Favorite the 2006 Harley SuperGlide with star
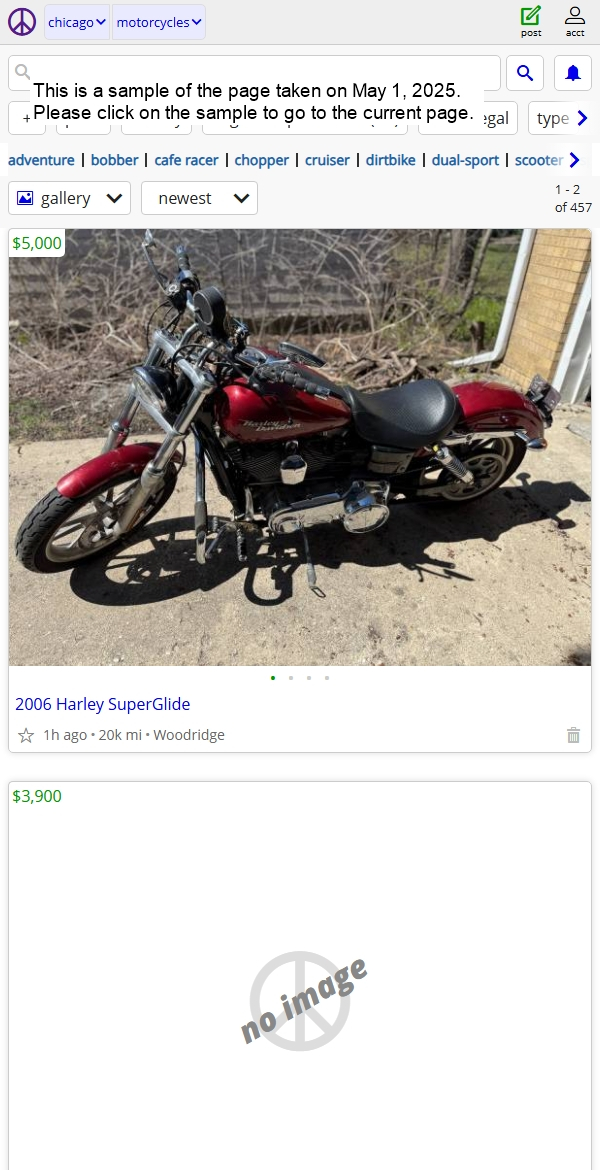Viewport: 600px width, 1170px height. coord(26,735)
